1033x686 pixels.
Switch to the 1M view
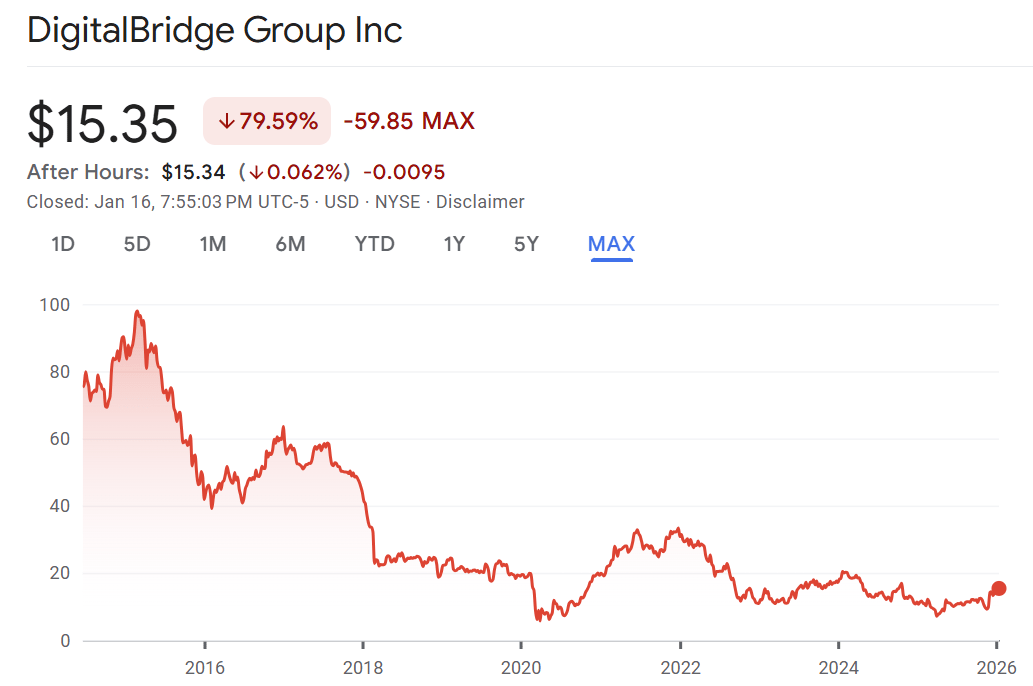coord(212,243)
